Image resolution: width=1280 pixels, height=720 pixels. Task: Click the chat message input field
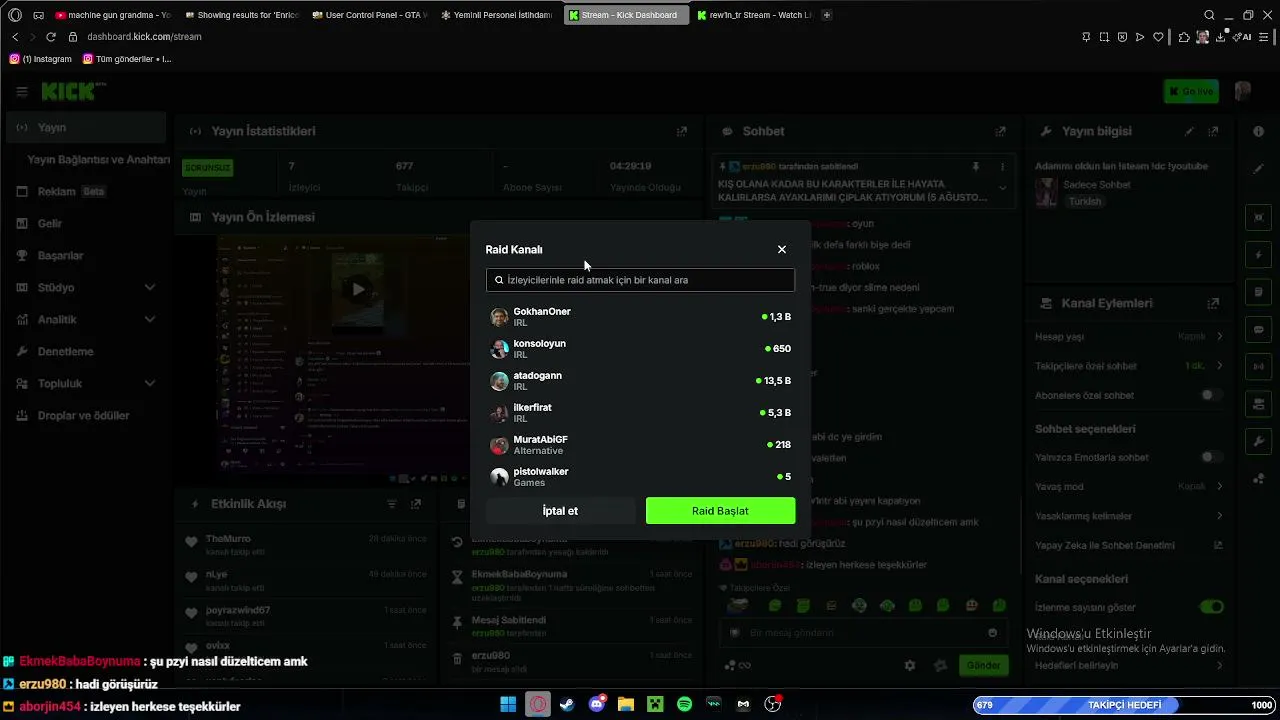pos(860,633)
